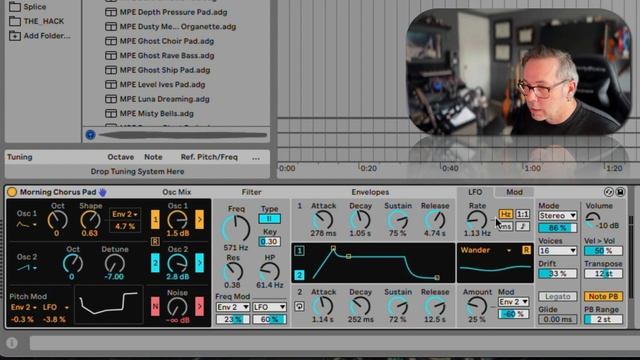
Task: Click the Pitch Mod -3.8 % amount
Action: tap(54, 319)
